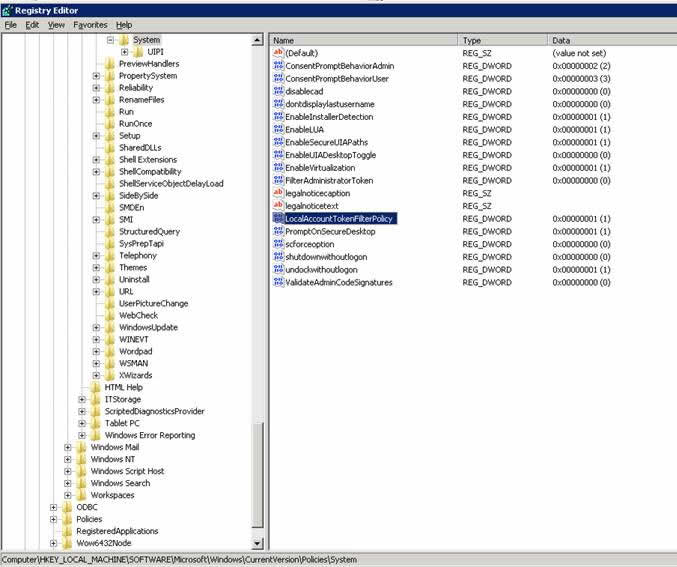Open the Edit menu

pyautogui.click(x=32, y=24)
